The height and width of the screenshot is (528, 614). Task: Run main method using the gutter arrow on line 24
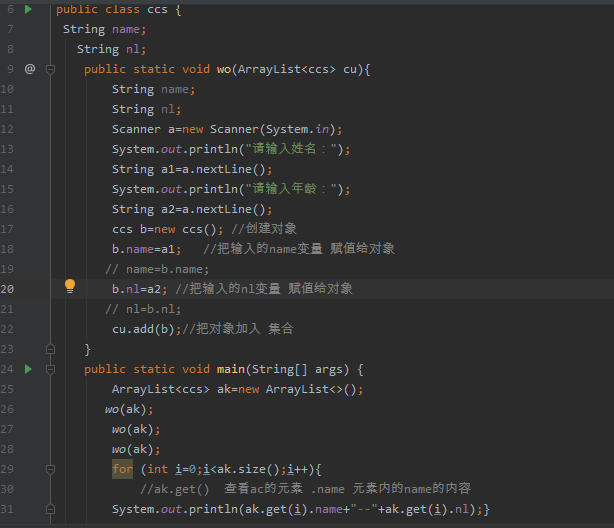click(x=28, y=369)
